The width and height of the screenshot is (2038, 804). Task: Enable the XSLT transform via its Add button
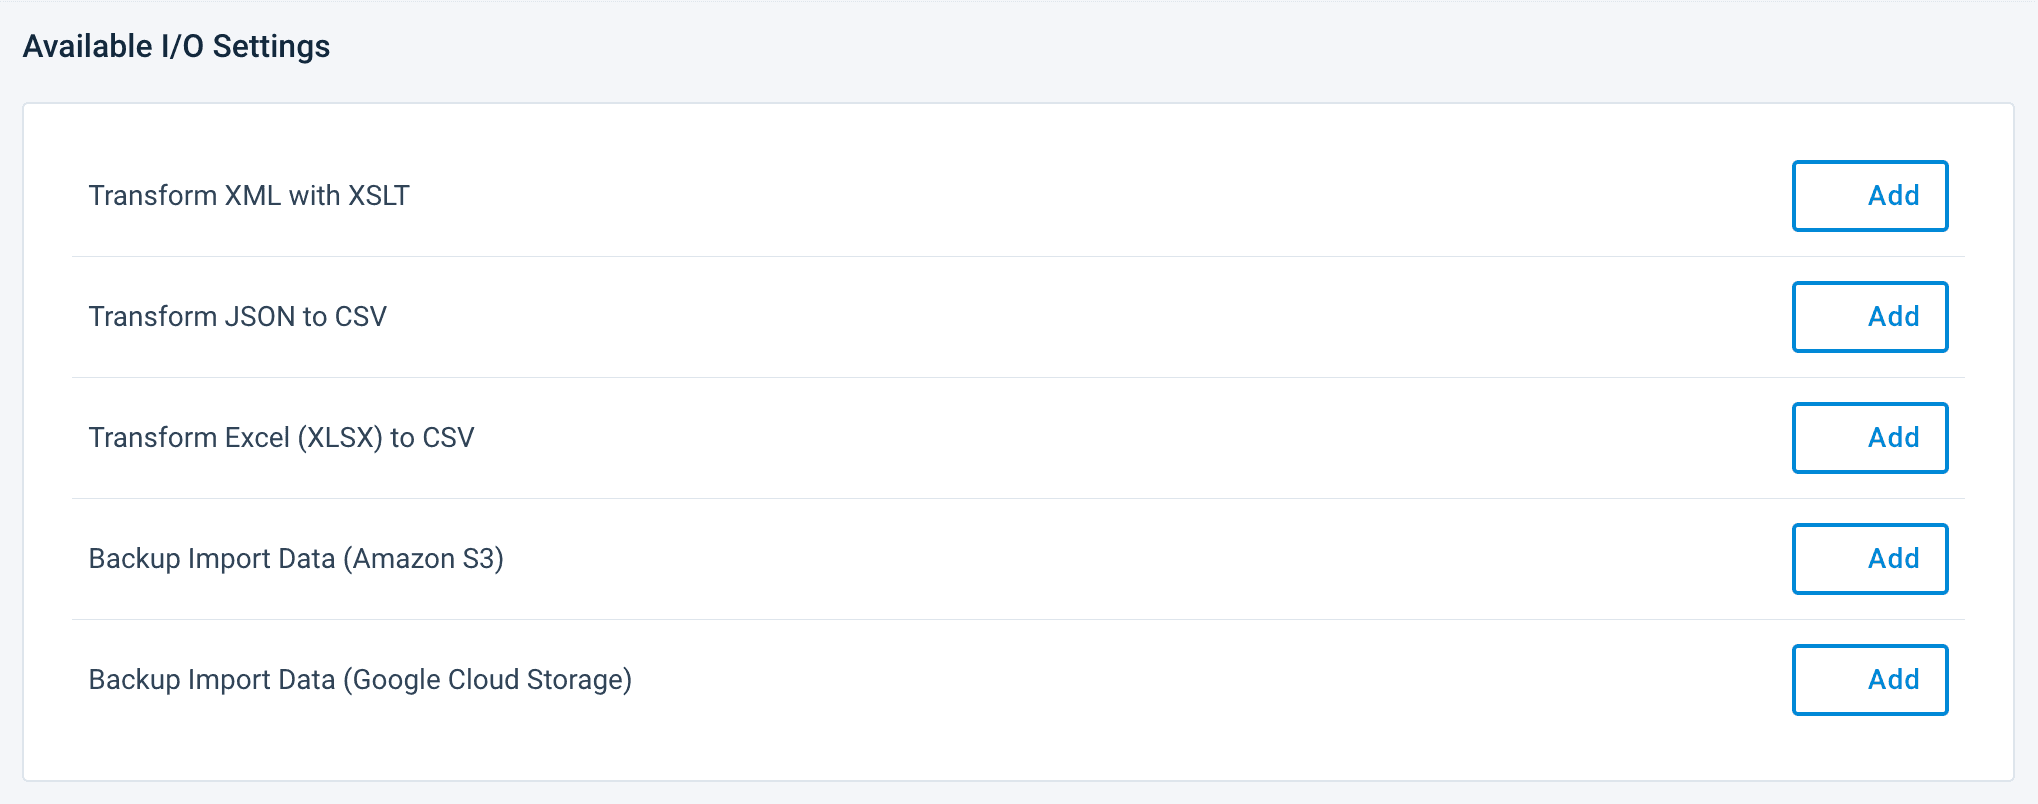click(1869, 196)
